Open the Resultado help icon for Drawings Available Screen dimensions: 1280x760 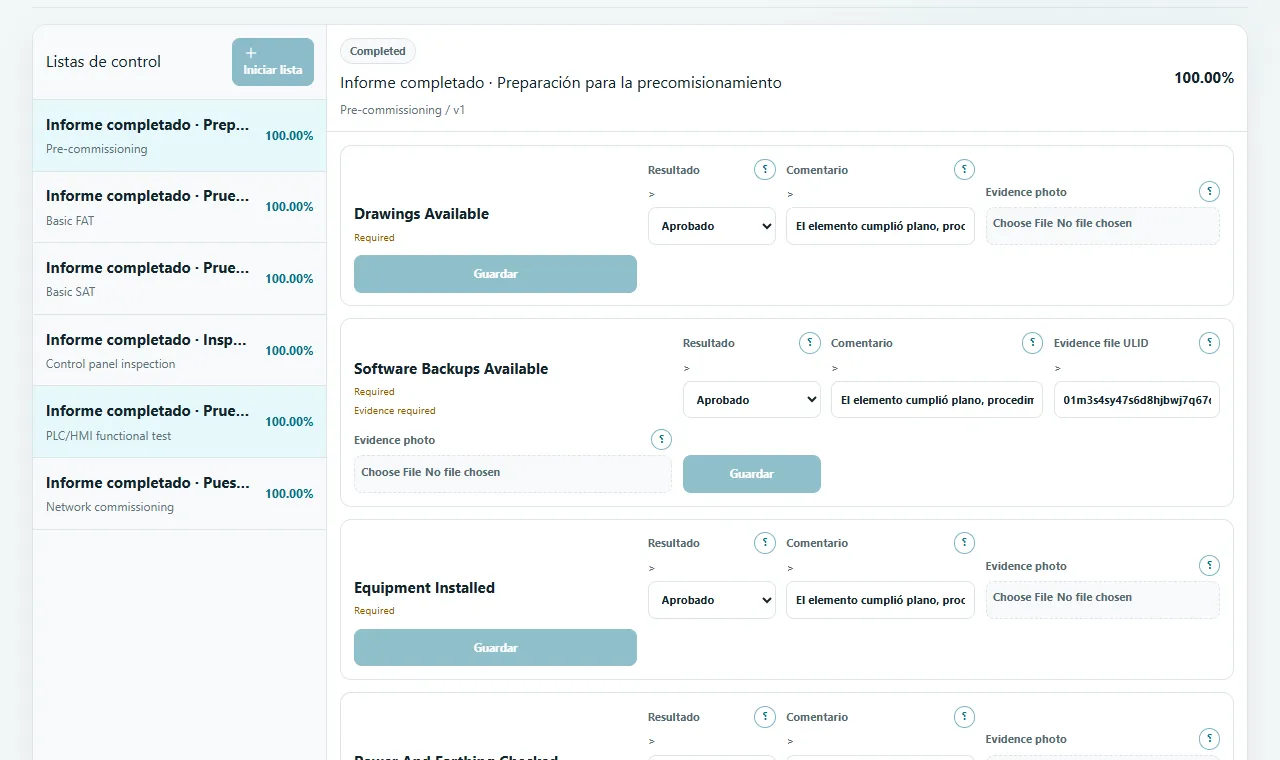click(765, 170)
